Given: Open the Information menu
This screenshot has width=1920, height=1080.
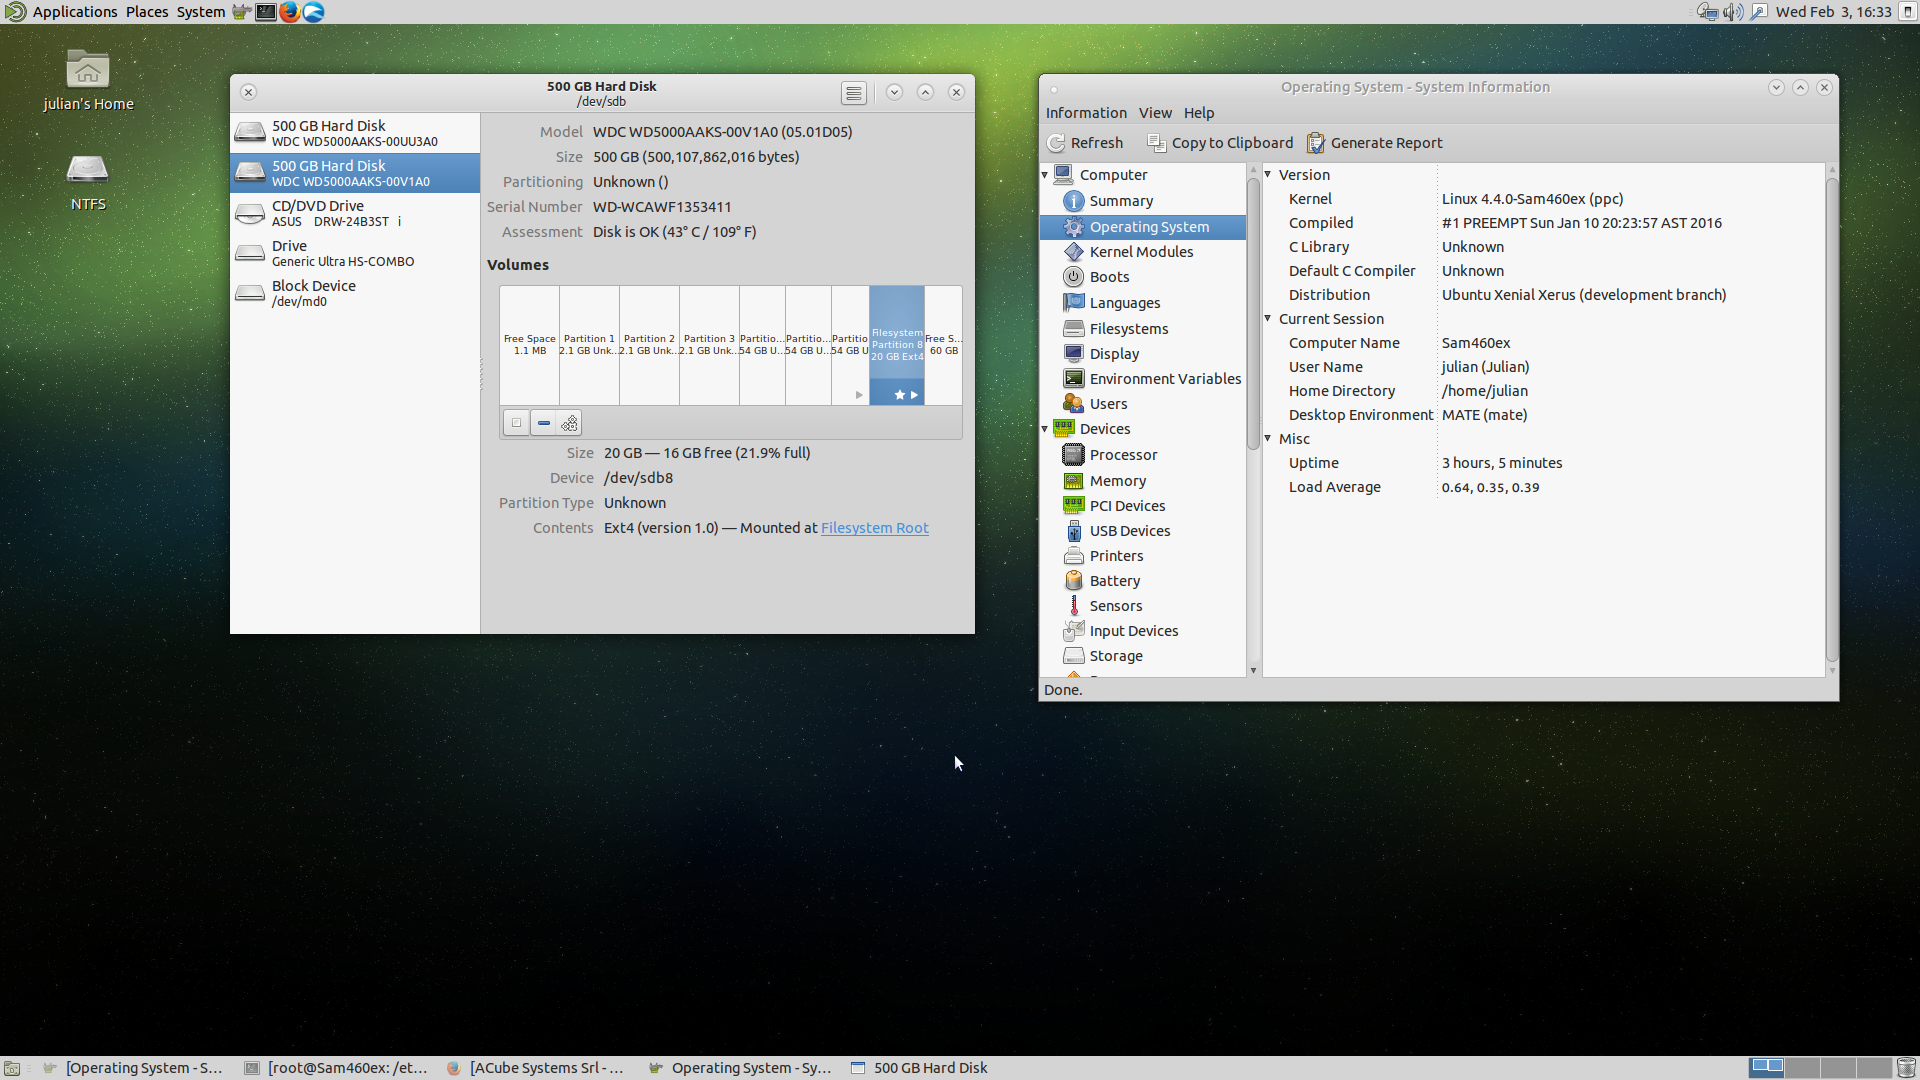Looking at the screenshot, I should click(x=1086, y=113).
